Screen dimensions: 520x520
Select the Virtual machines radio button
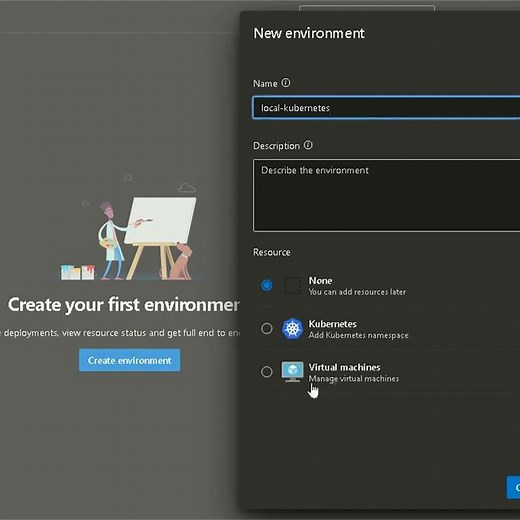(x=266, y=372)
